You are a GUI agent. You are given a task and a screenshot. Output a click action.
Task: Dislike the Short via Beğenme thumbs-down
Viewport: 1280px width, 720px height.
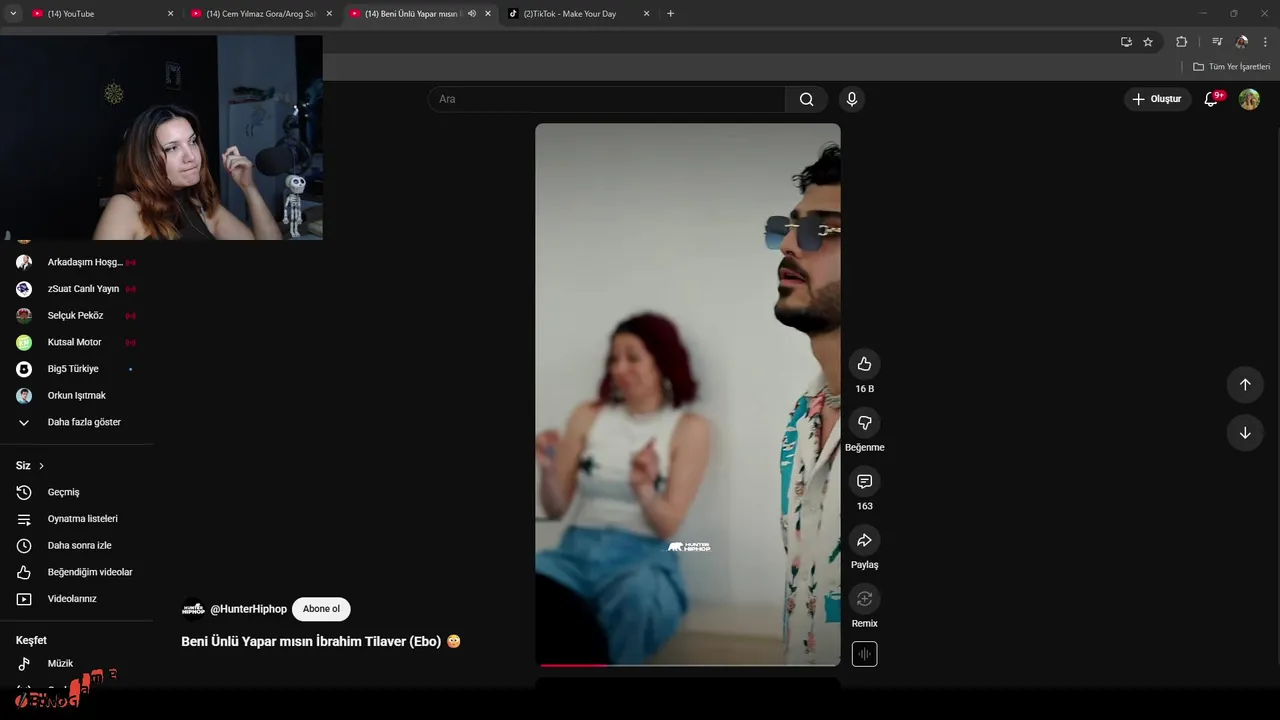[864, 422]
